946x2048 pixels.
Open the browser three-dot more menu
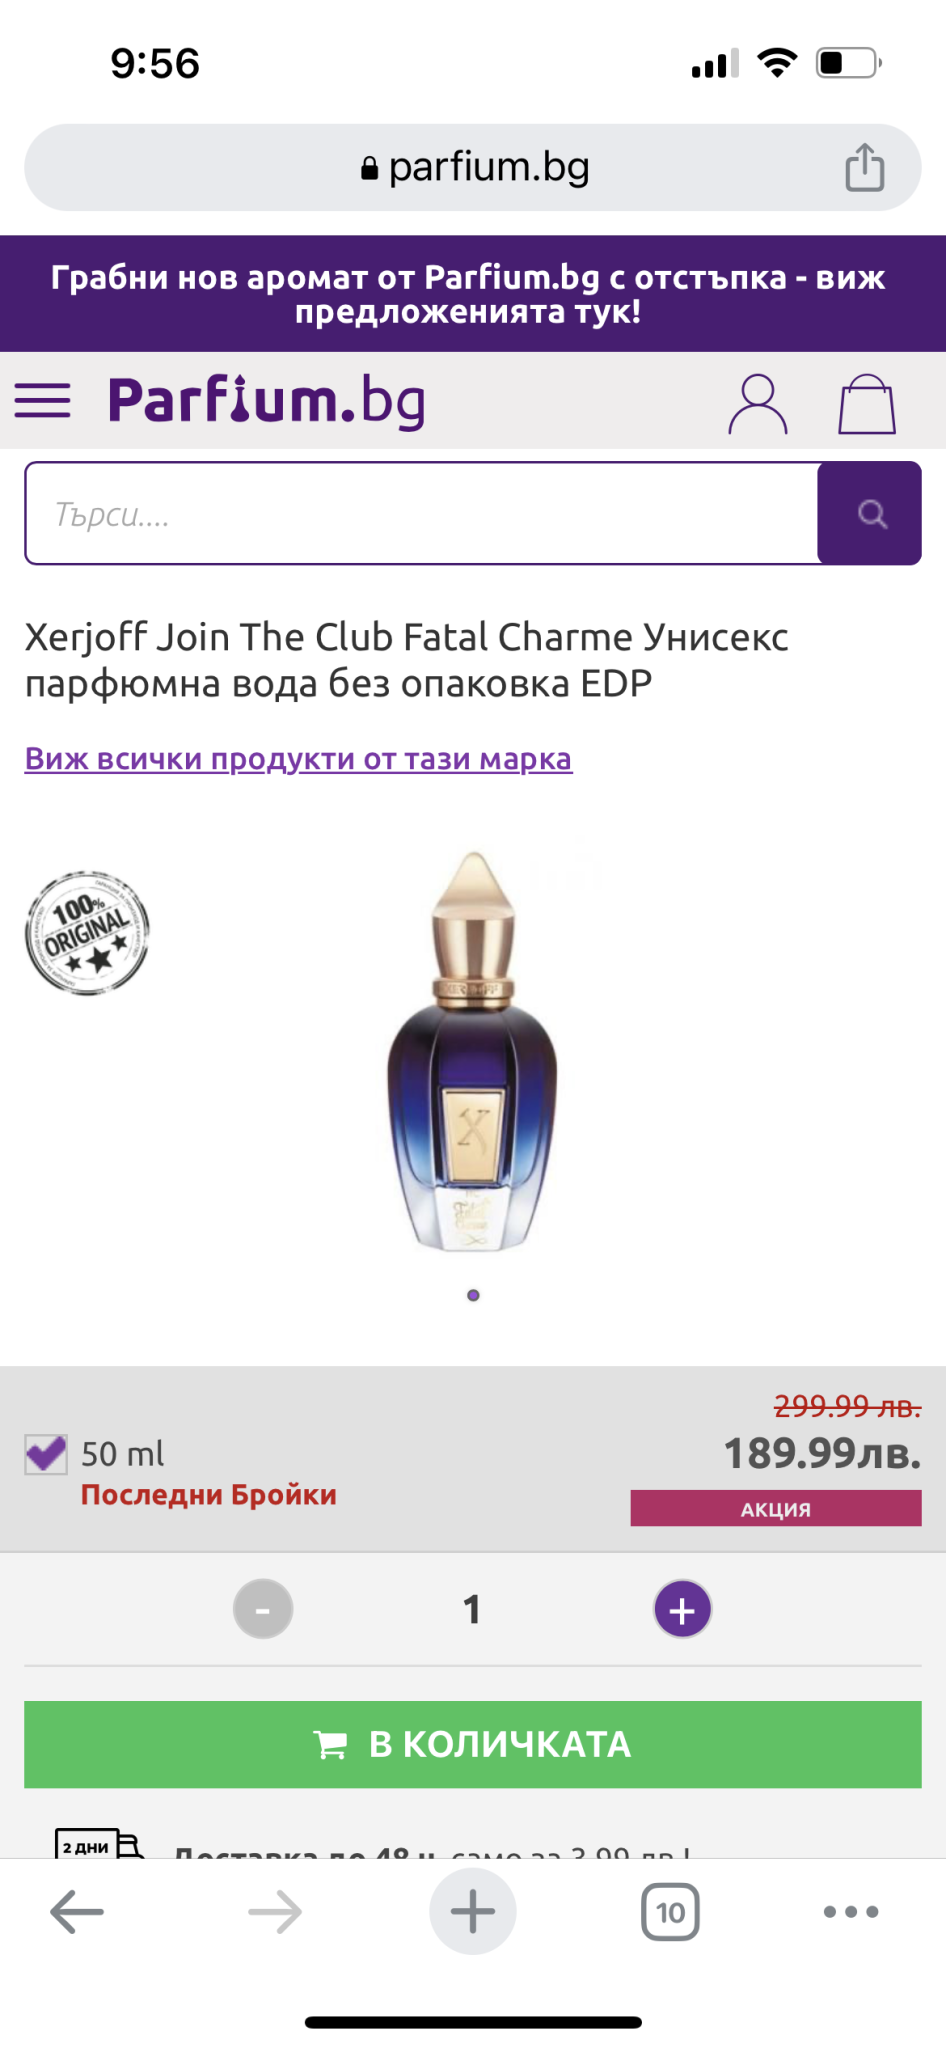[x=851, y=1911]
